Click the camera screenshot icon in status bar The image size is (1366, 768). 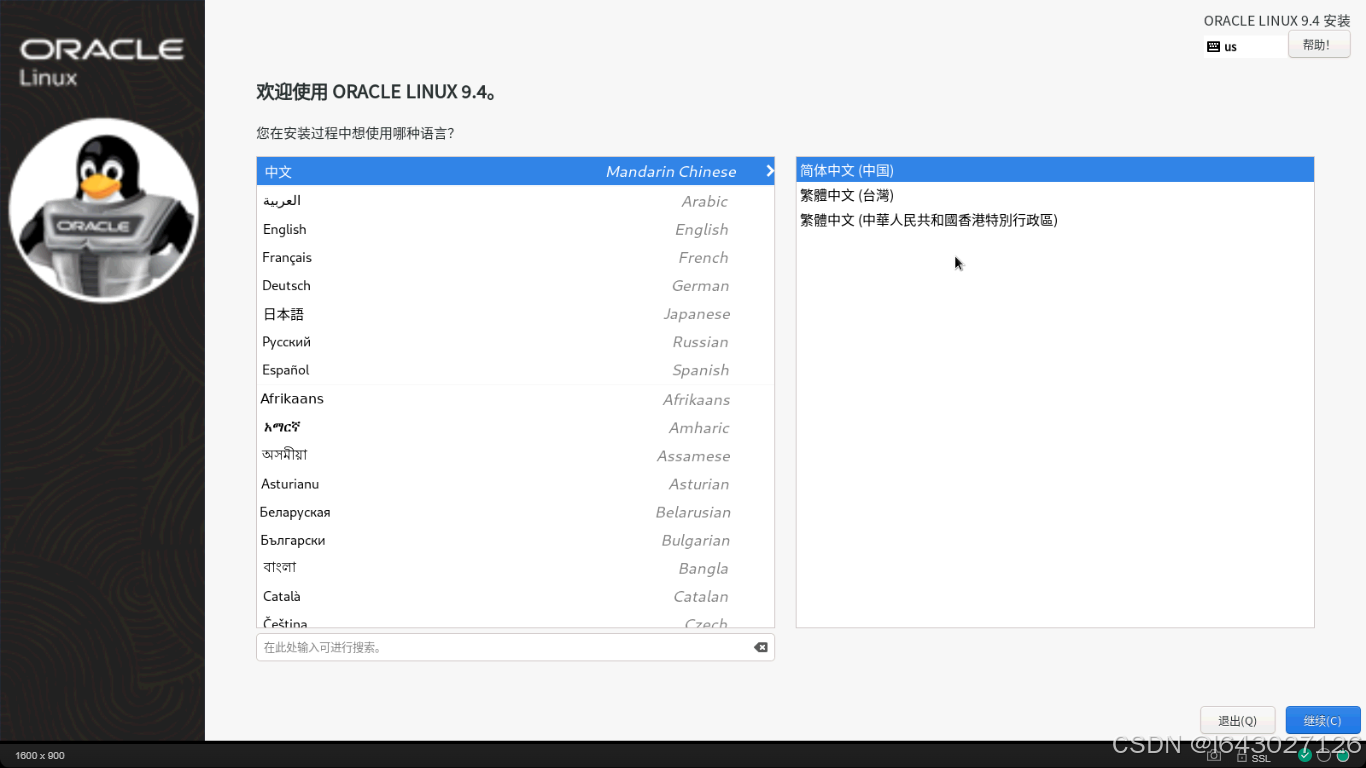[x=1214, y=756]
